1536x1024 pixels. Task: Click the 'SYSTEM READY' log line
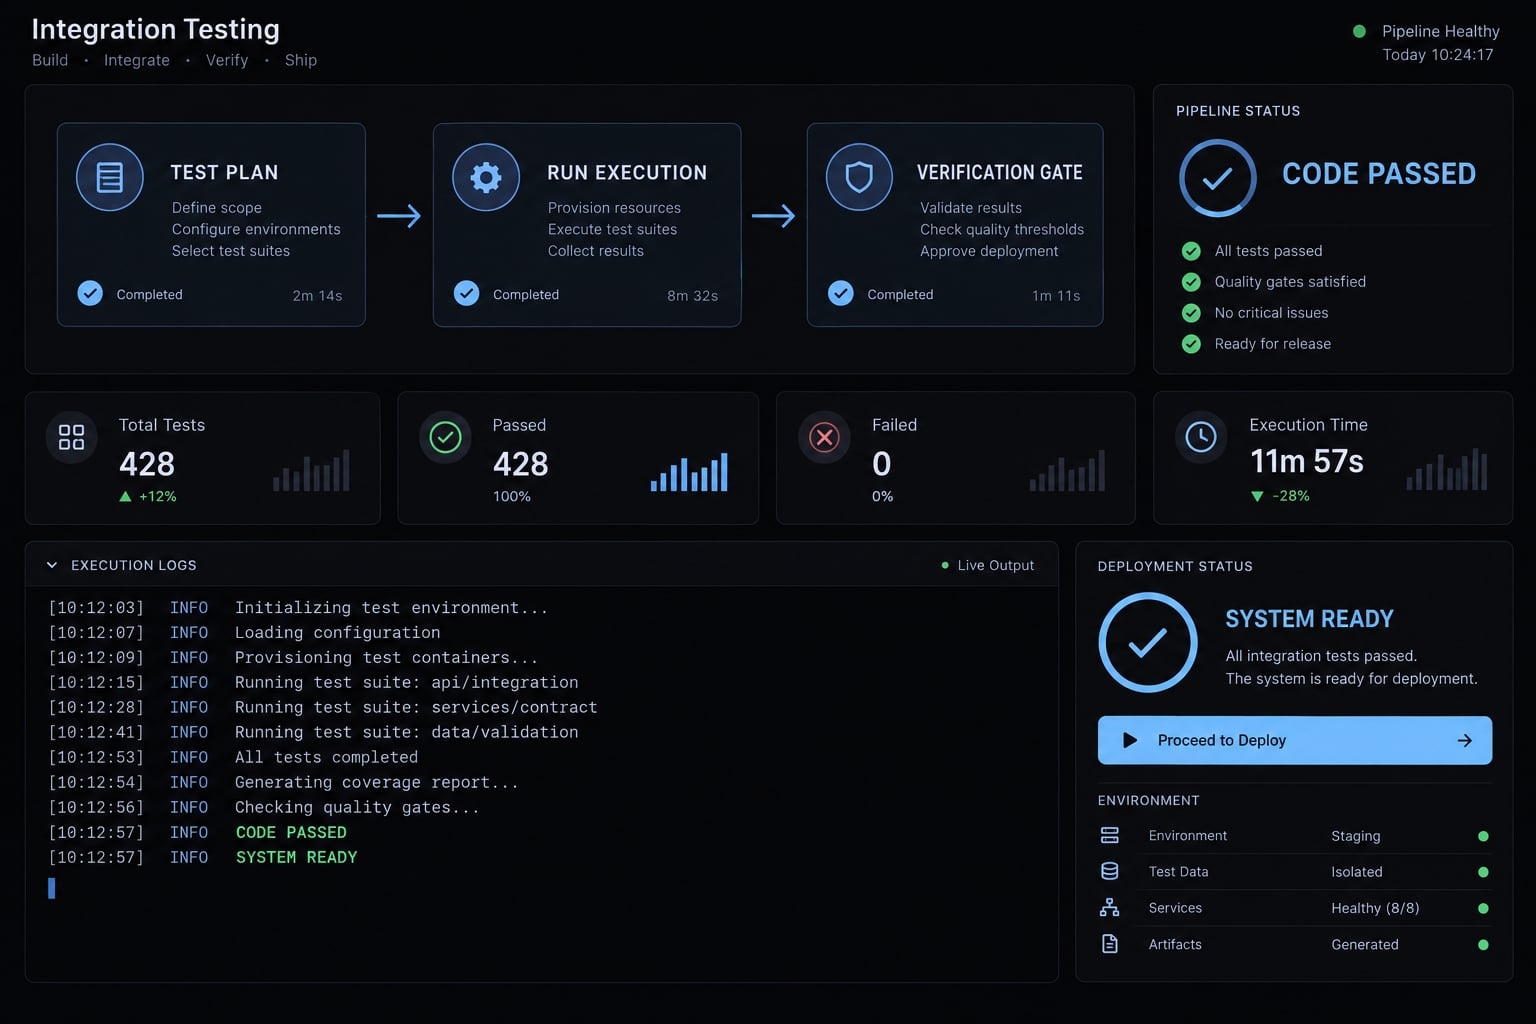(x=296, y=857)
